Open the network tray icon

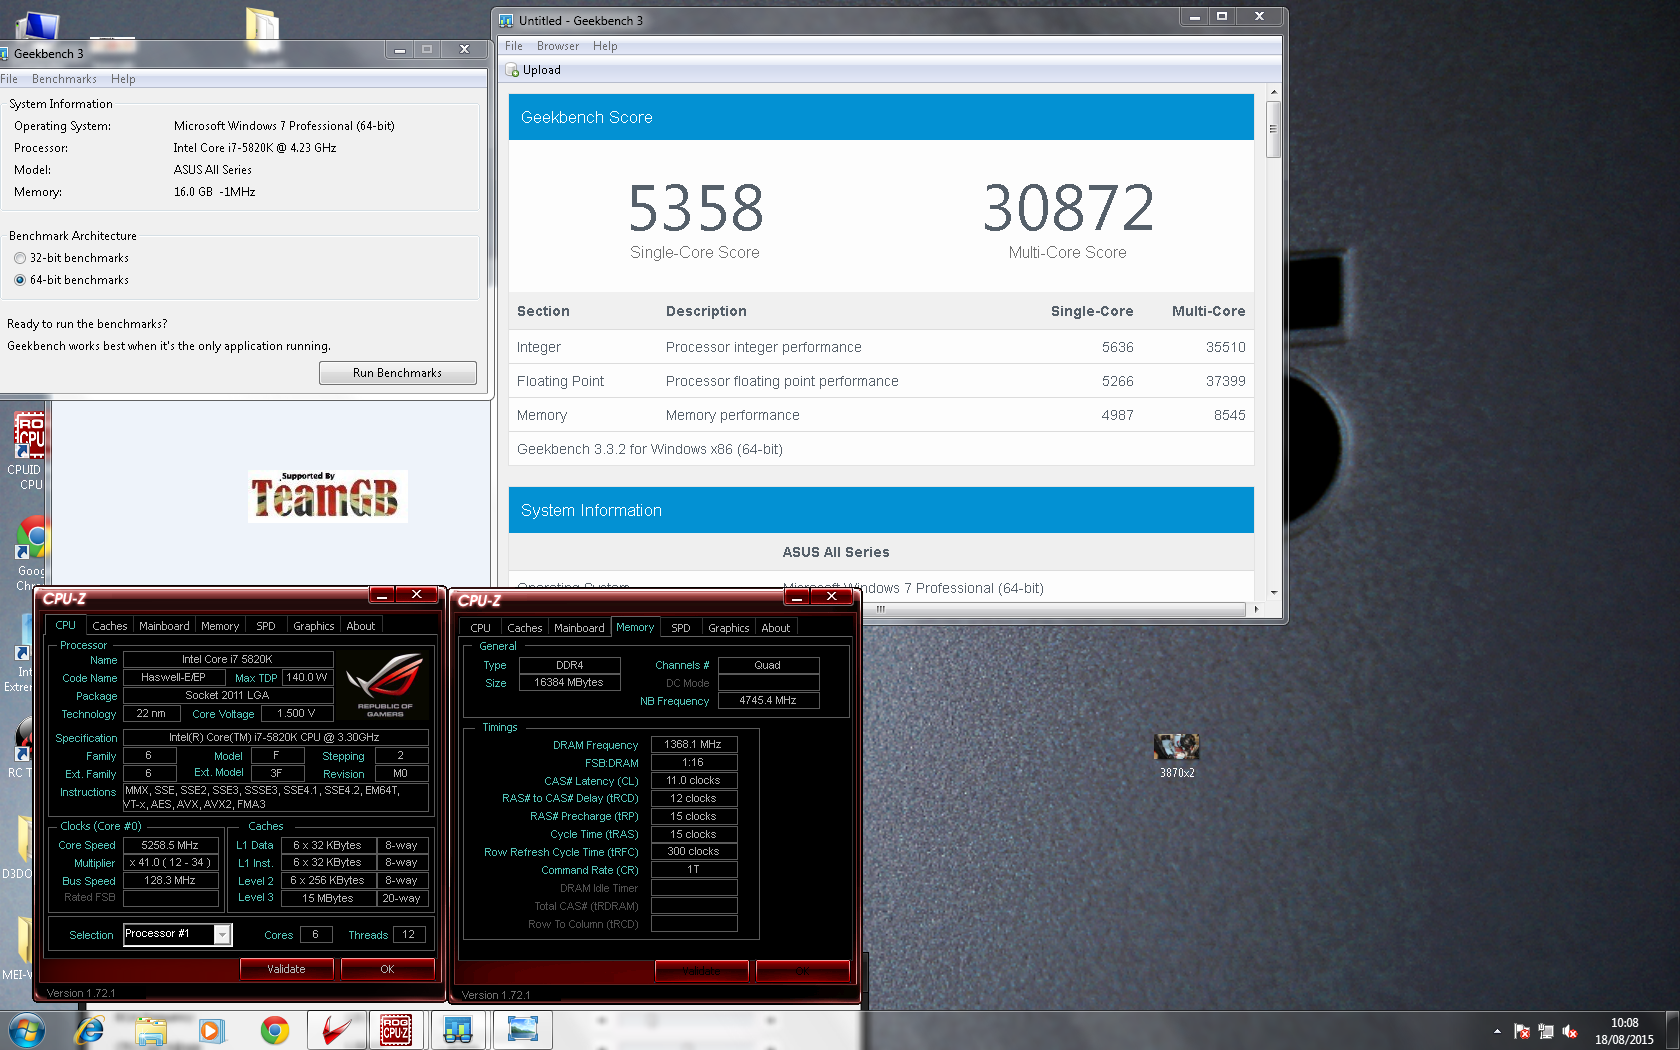pyautogui.click(x=1546, y=1031)
